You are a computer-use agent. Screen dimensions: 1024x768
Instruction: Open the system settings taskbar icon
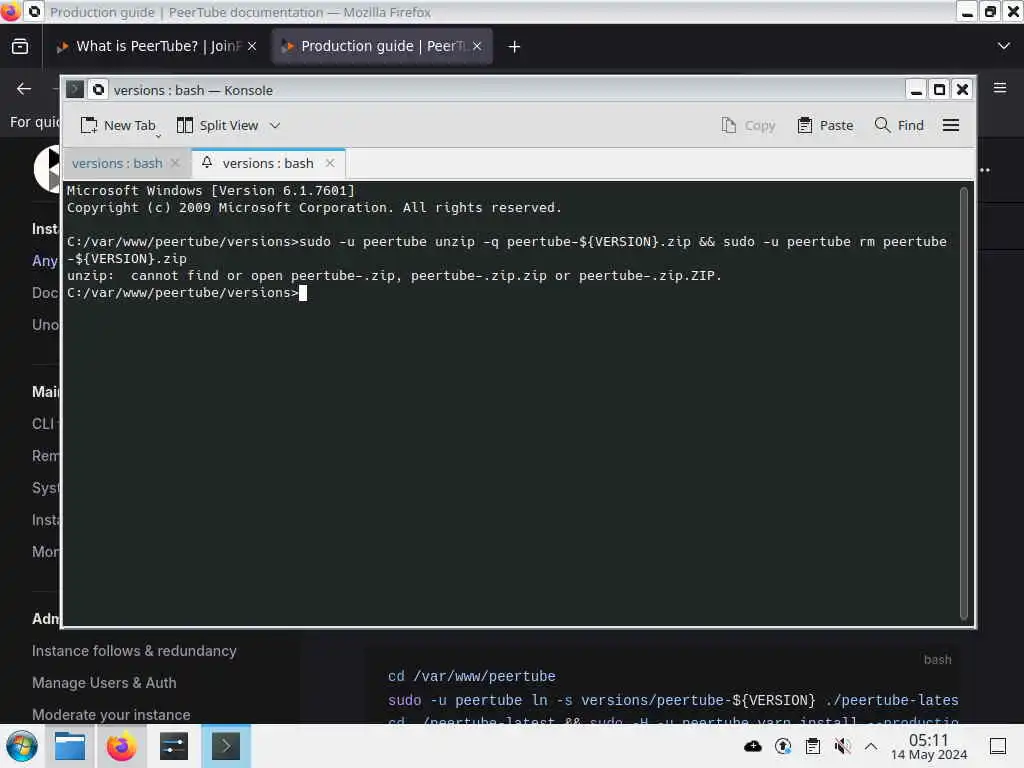[174, 746]
